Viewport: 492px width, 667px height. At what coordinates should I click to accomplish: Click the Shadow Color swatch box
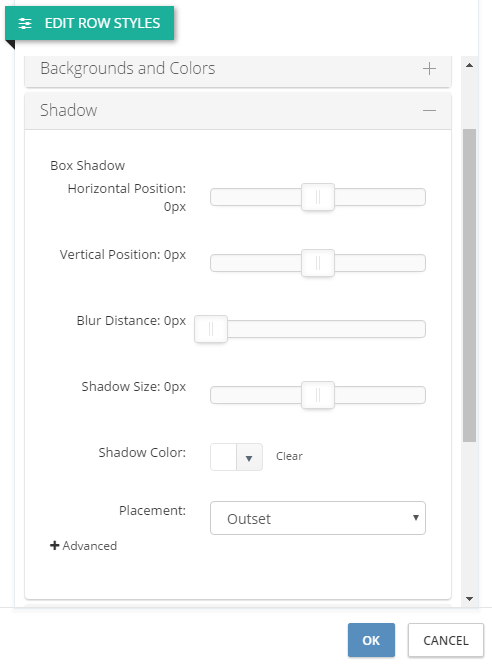[x=224, y=457]
